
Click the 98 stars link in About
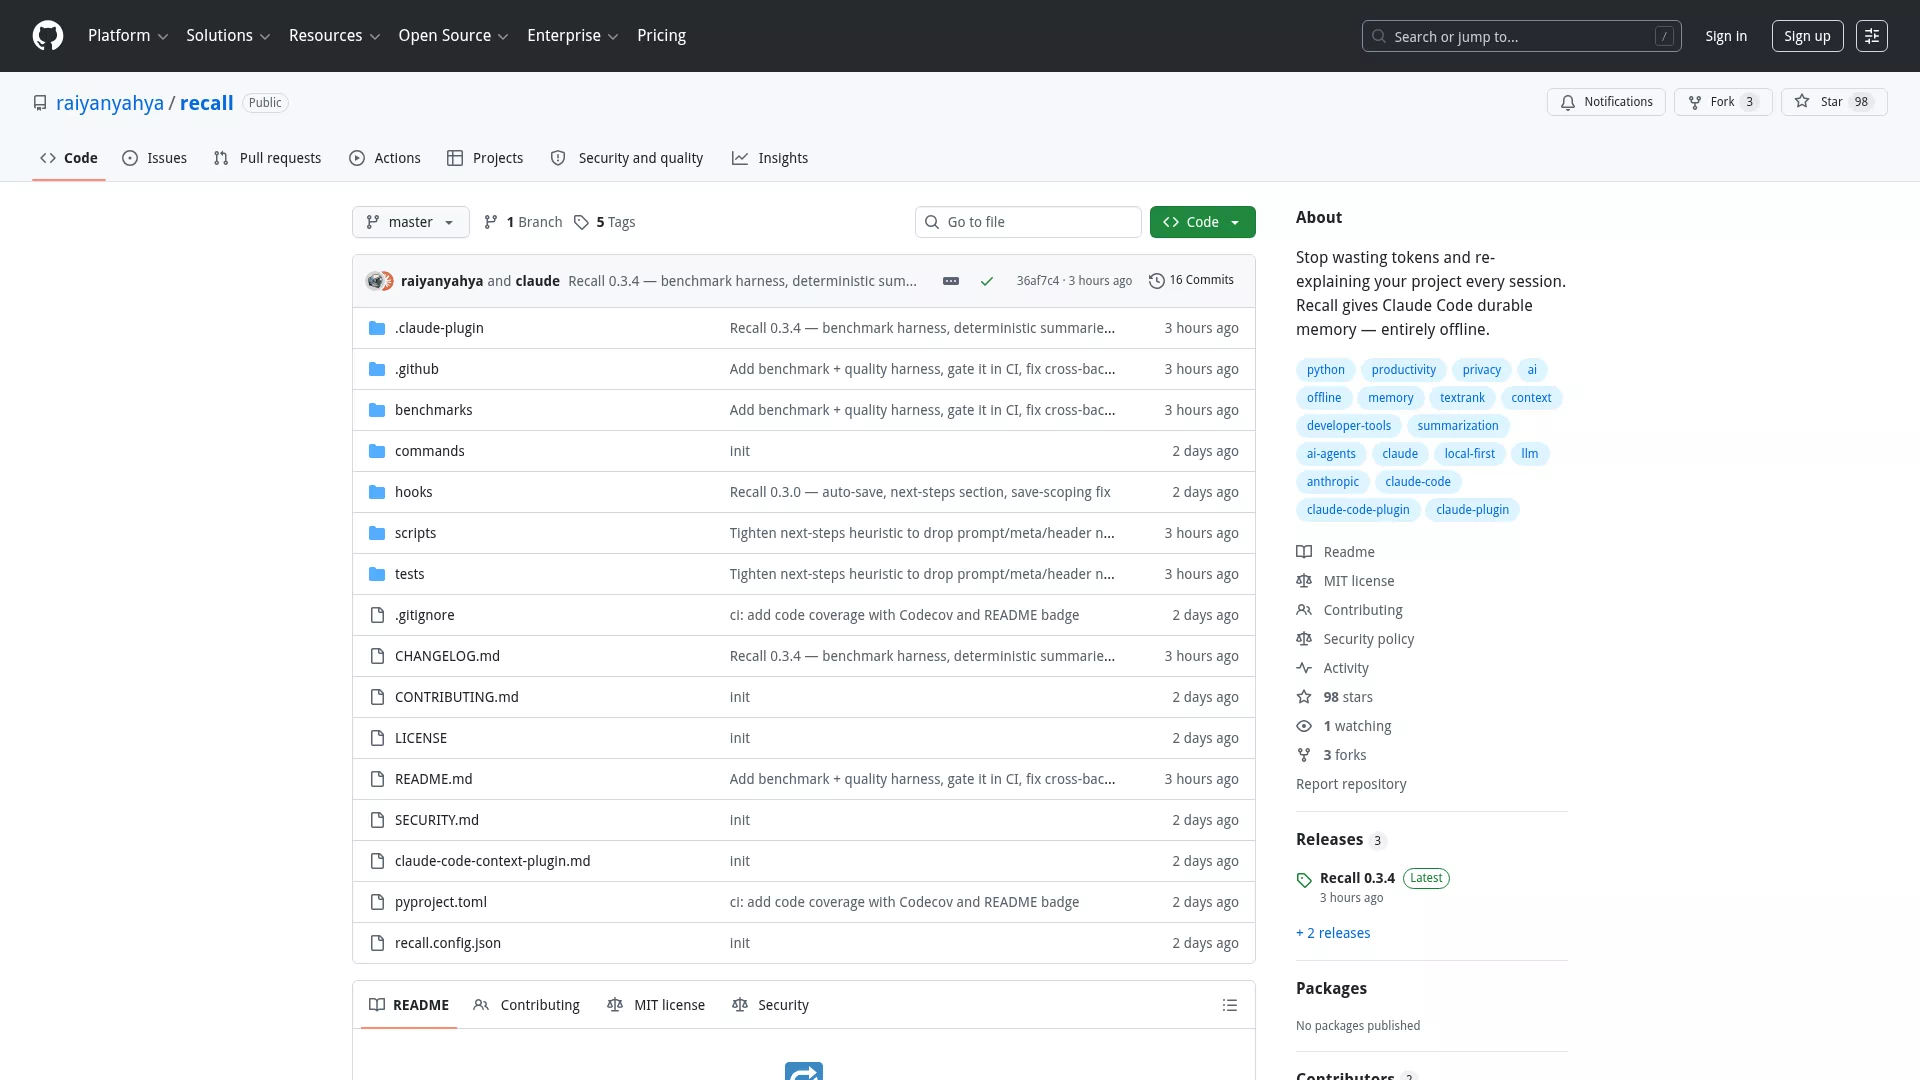click(1348, 697)
